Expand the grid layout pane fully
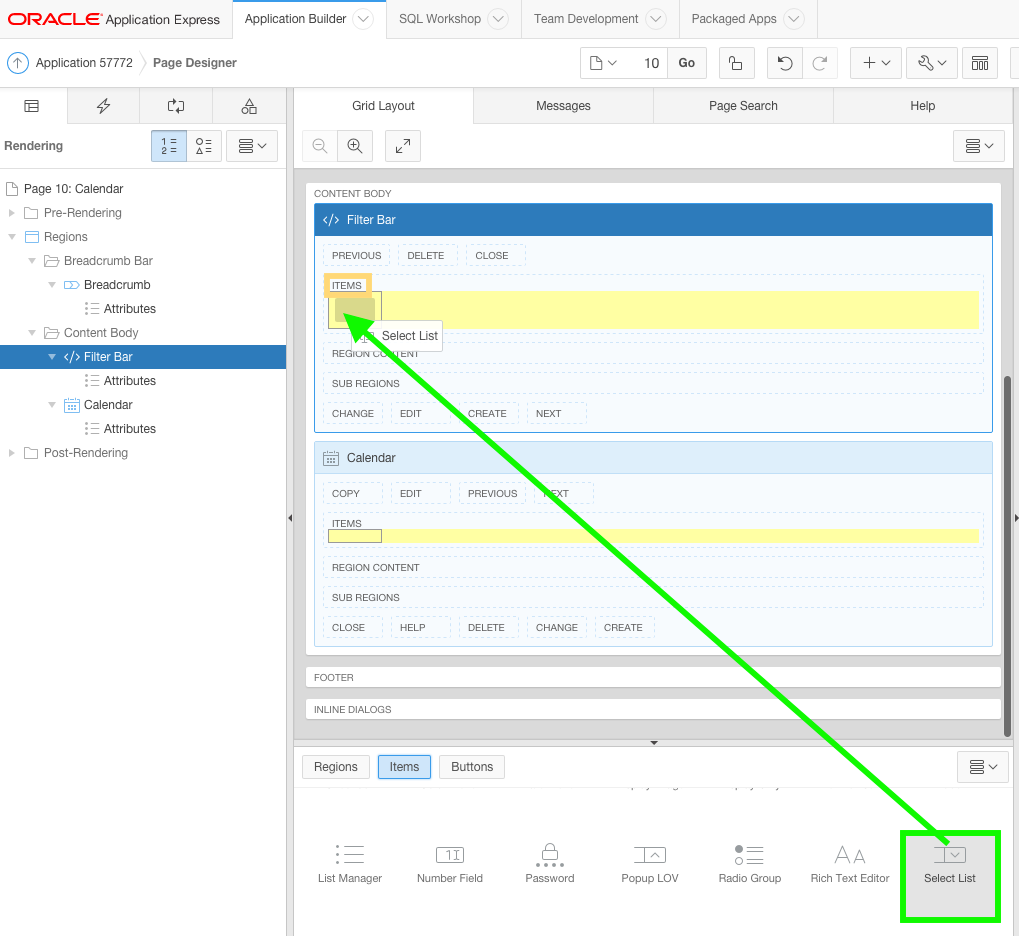1019x936 pixels. point(403,146)
